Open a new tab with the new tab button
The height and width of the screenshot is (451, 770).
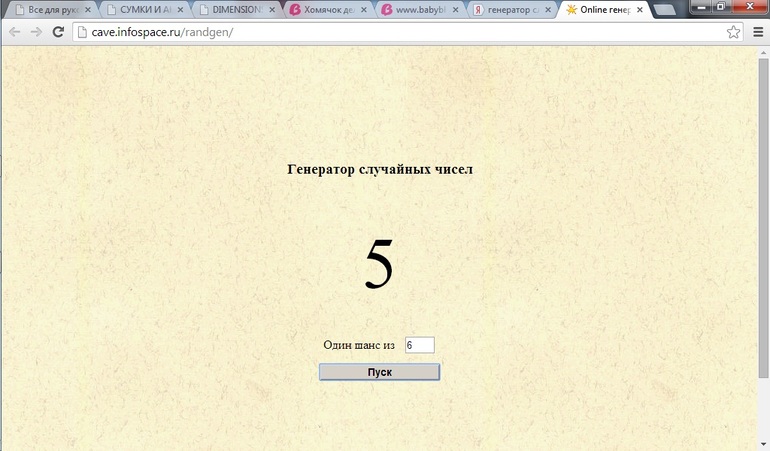click(663, 10)
